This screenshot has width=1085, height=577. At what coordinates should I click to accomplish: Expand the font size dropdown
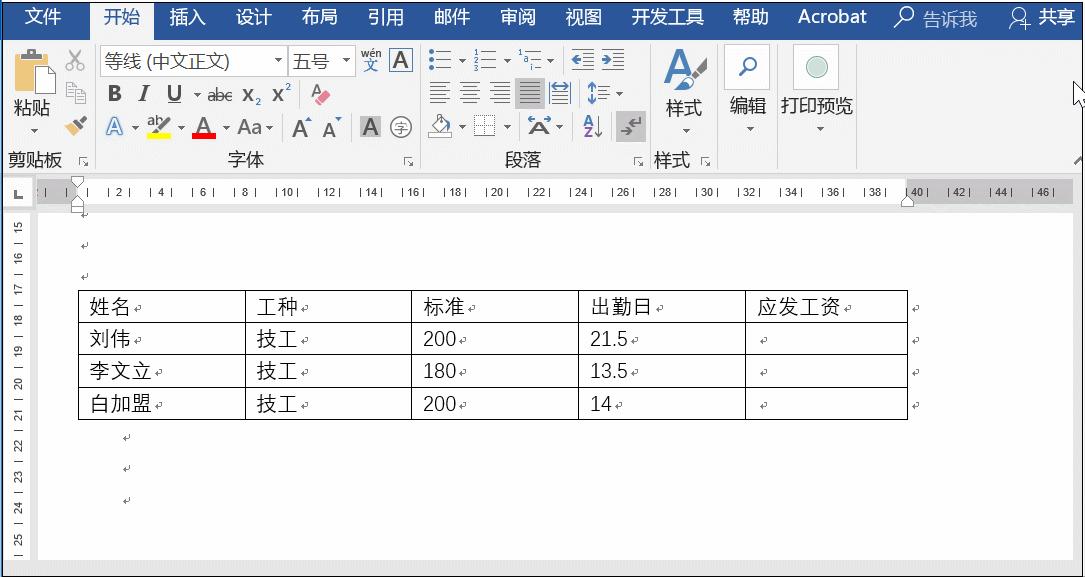[x=345, y=60]
